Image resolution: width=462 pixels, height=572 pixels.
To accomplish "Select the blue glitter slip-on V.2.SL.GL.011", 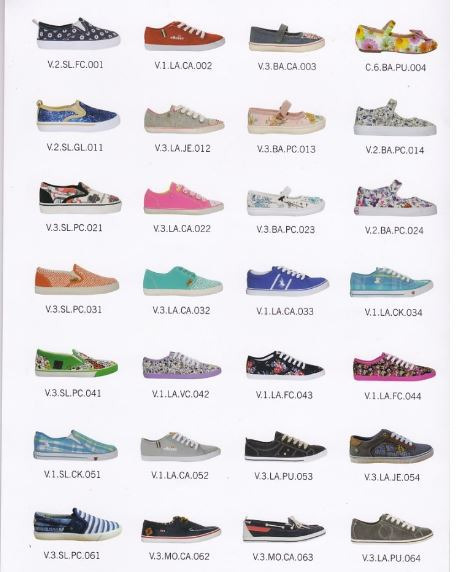I will (x=78, y=116).
